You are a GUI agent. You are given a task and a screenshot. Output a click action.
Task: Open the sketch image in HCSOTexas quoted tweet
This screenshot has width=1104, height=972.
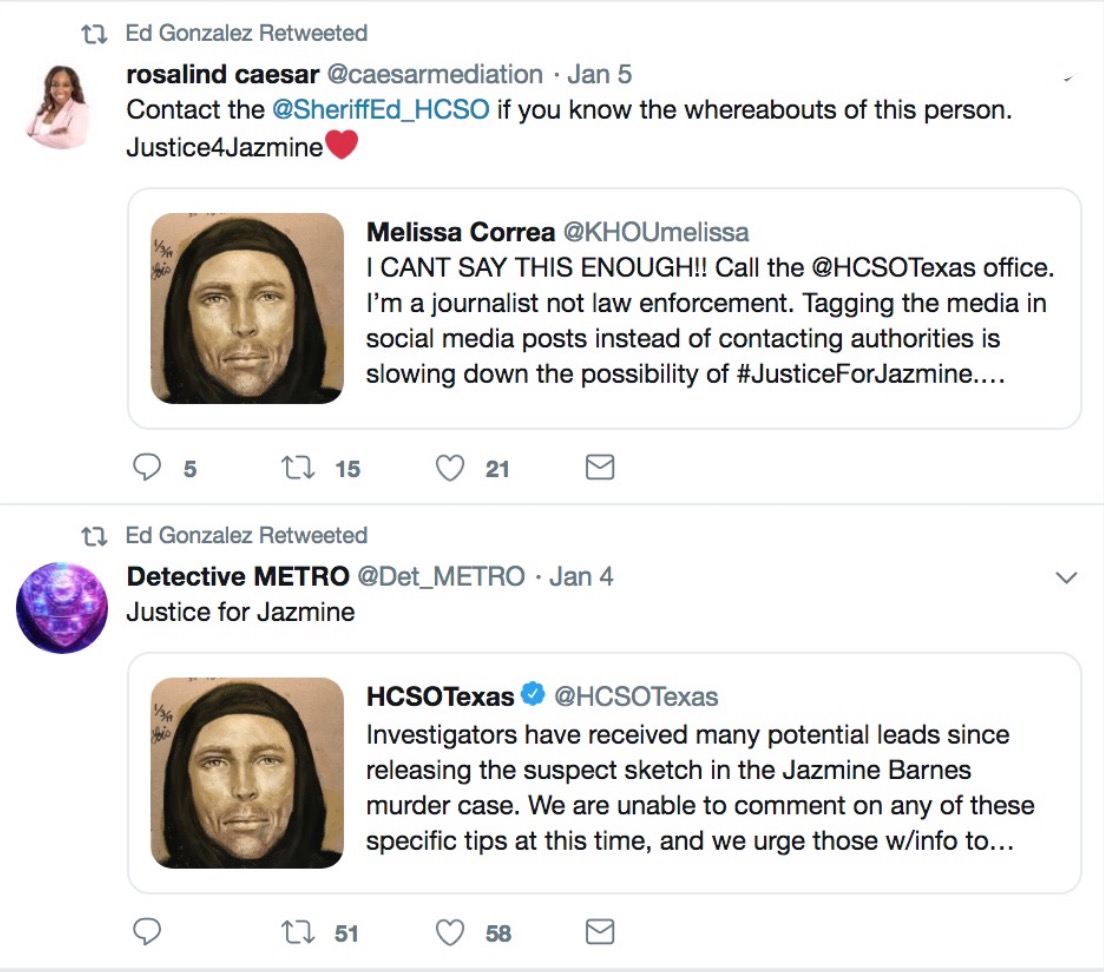pos(246,772)
